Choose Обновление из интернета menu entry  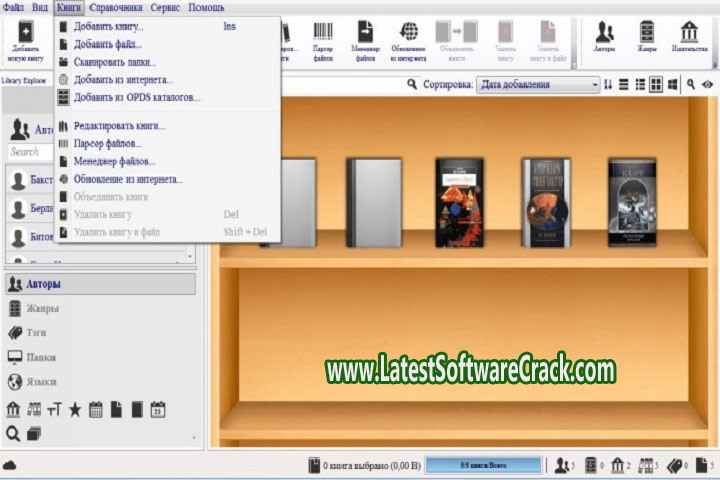168,179
